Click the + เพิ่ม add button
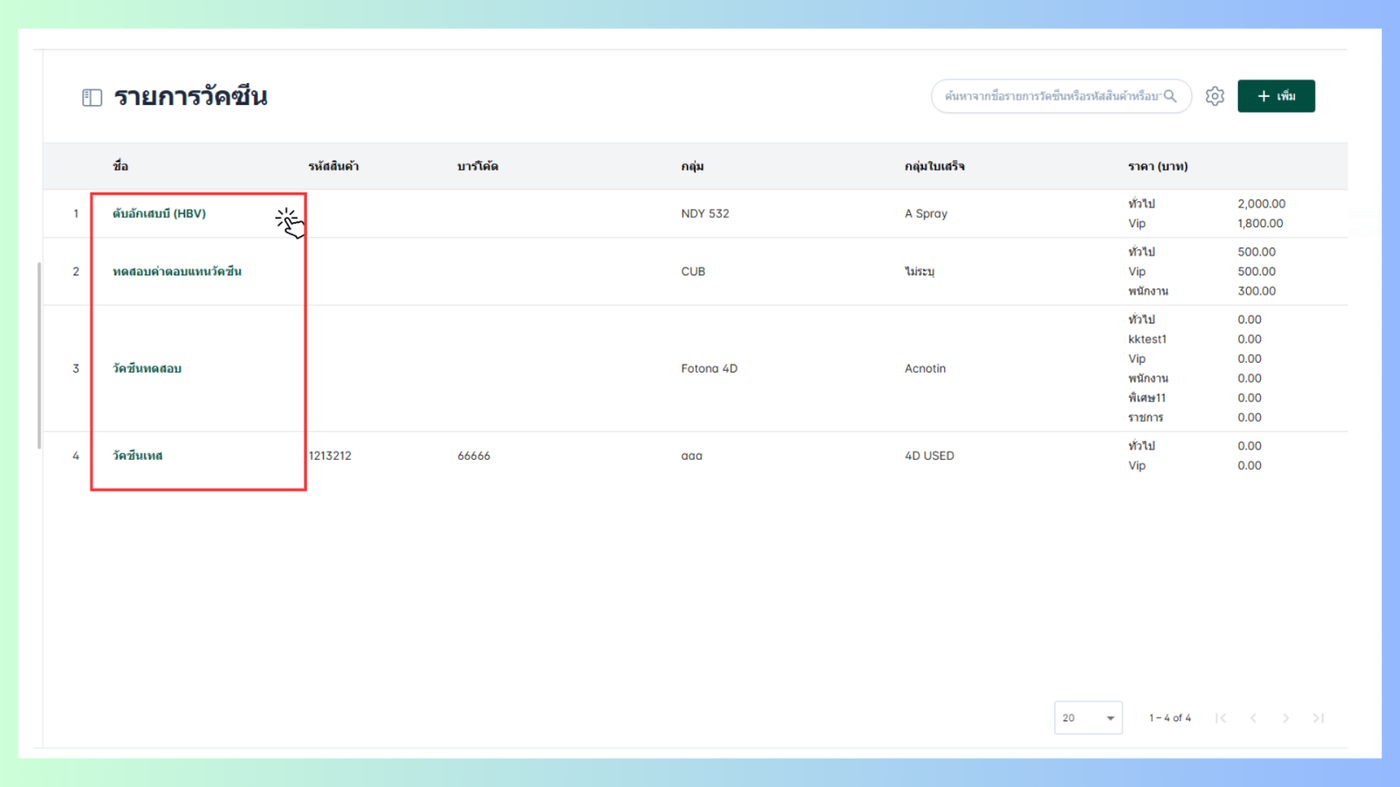The height and width of the screenshot is (787, 1400). coord(1276,96)
